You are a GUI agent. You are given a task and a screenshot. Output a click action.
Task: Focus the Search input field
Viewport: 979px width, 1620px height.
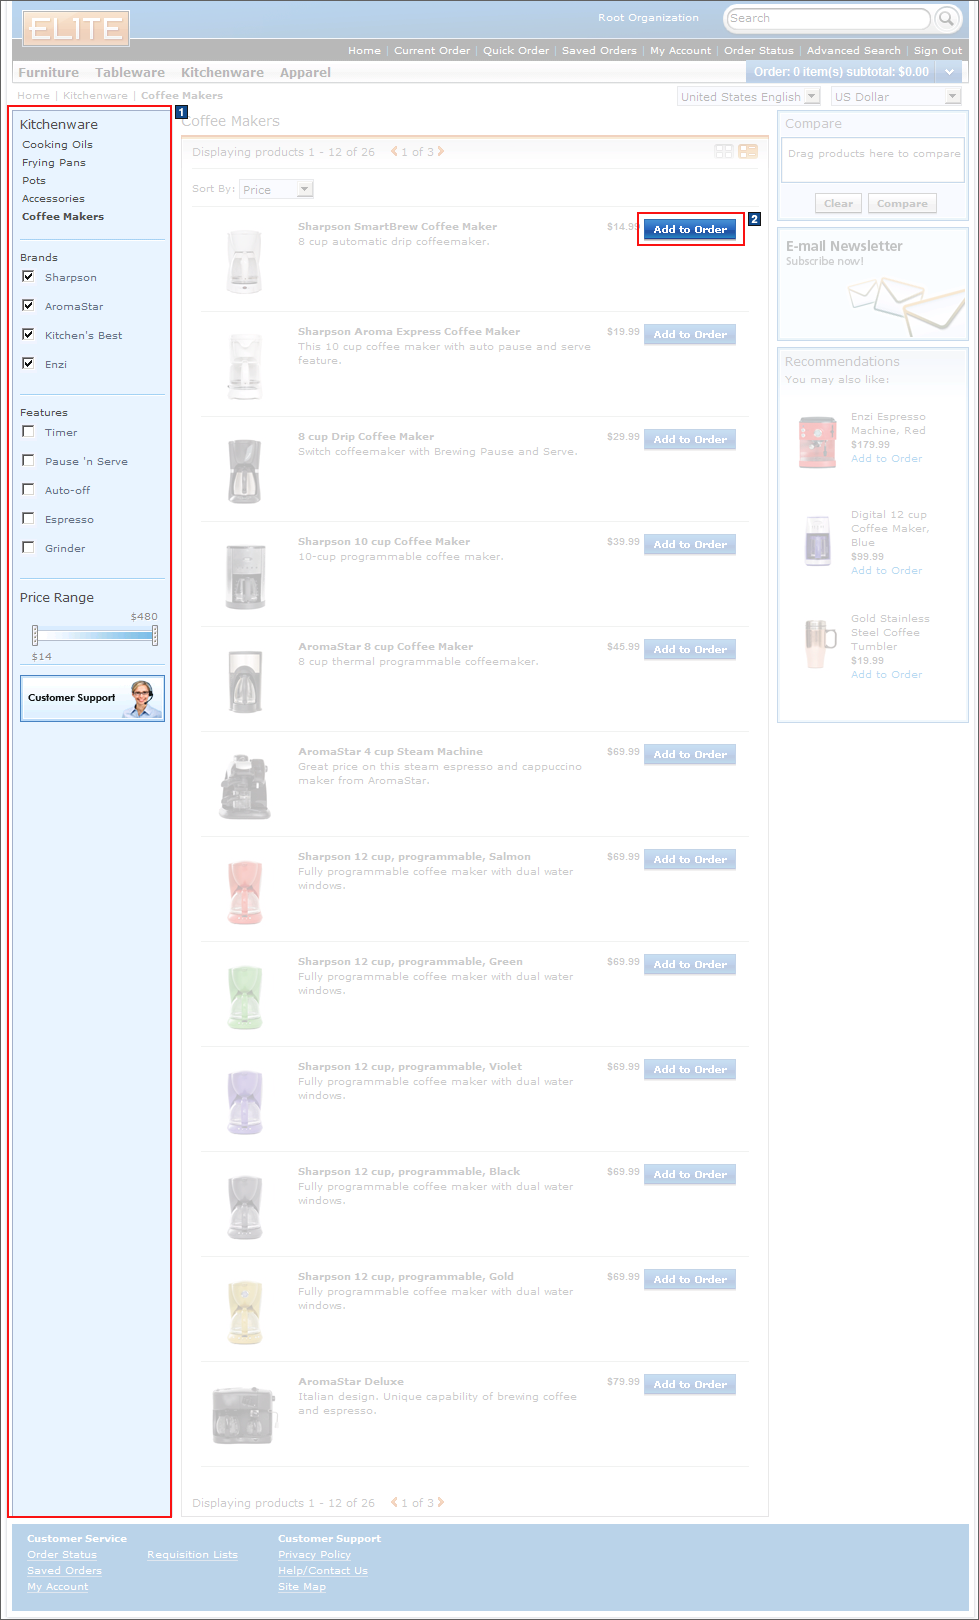coord(828,18)
